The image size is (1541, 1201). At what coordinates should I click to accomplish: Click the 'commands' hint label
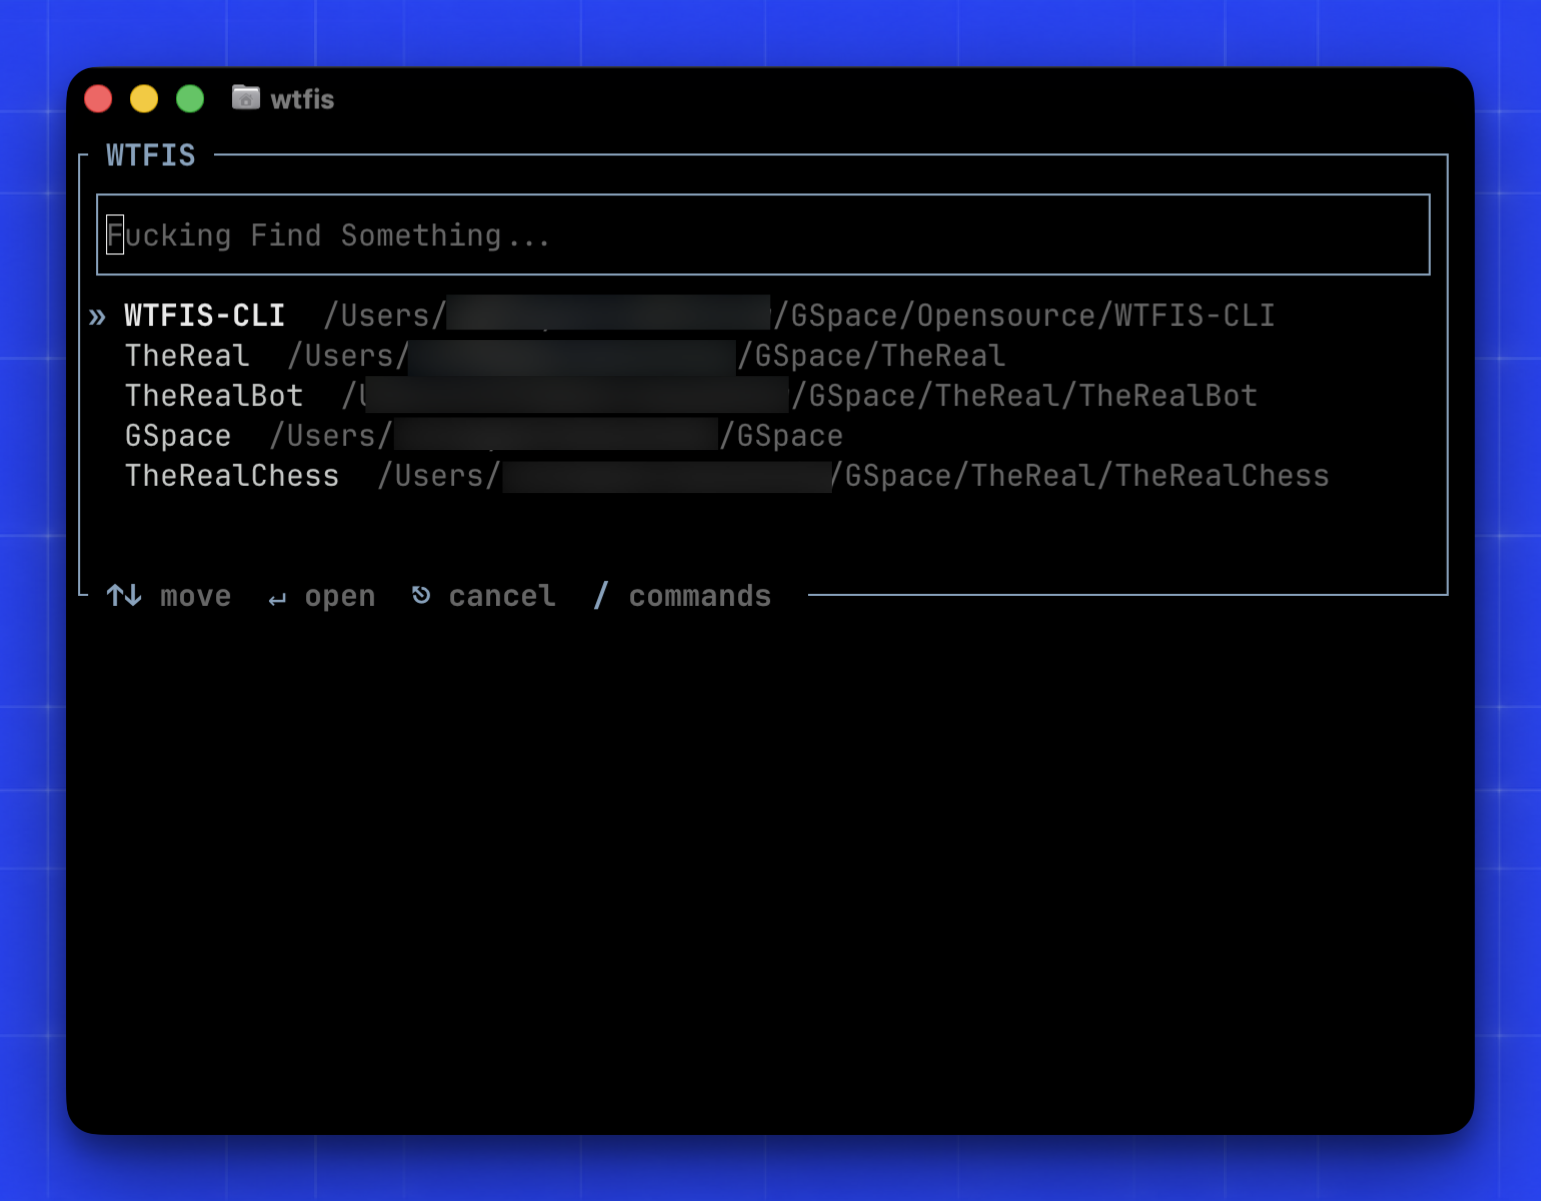click(700, 597)
